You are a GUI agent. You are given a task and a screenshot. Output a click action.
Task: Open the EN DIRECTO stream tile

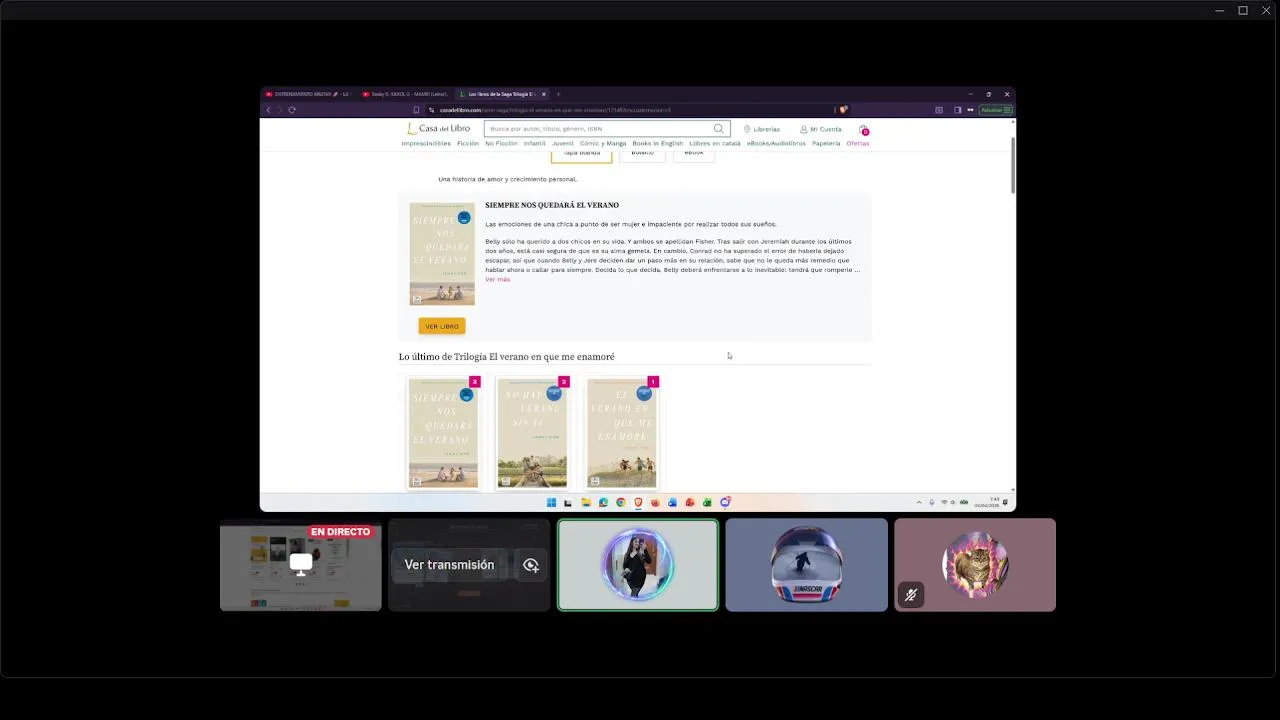[301, 565]
